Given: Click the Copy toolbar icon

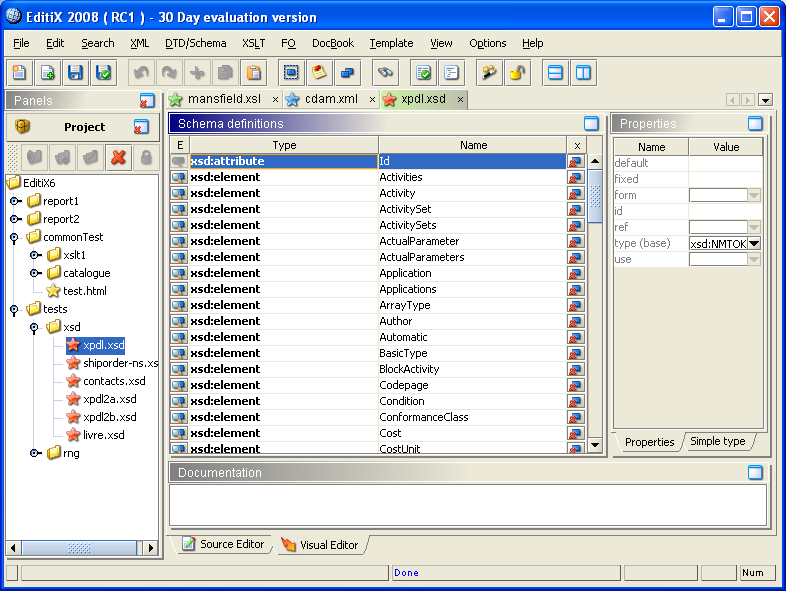Looking at the screenshot, I should point(225,73).
